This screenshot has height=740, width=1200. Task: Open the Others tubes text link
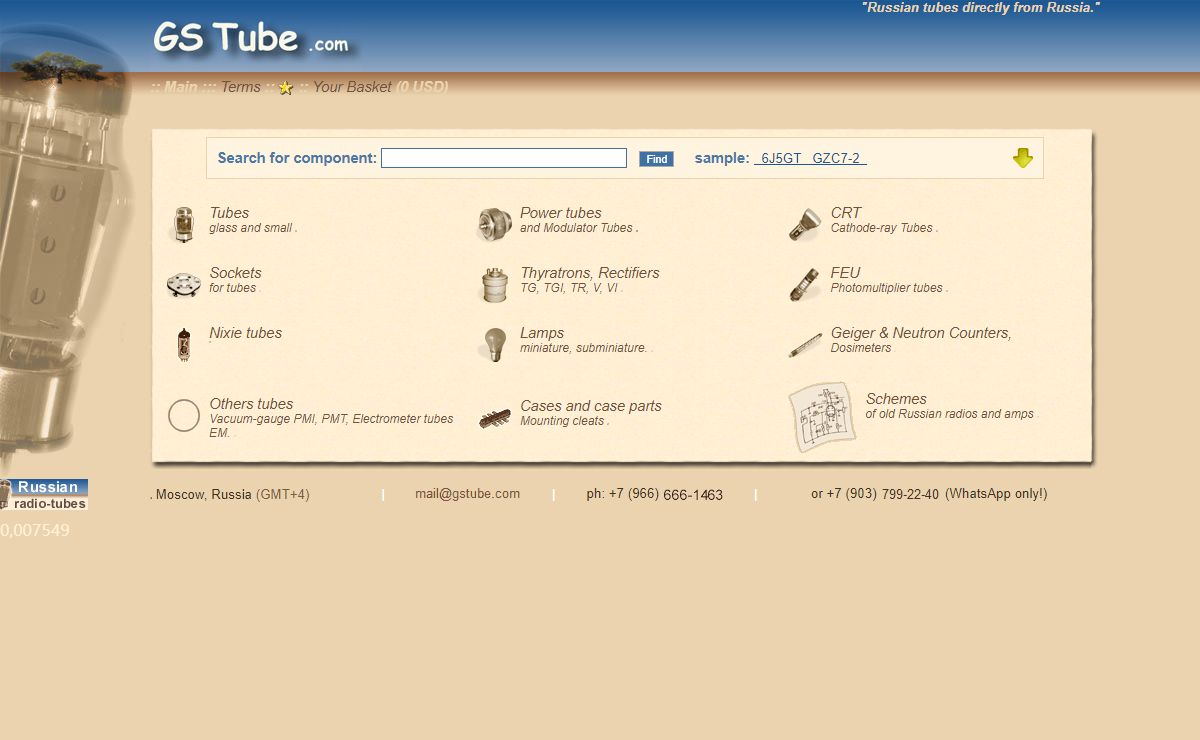pyautogui.click(x=251, y=404)
